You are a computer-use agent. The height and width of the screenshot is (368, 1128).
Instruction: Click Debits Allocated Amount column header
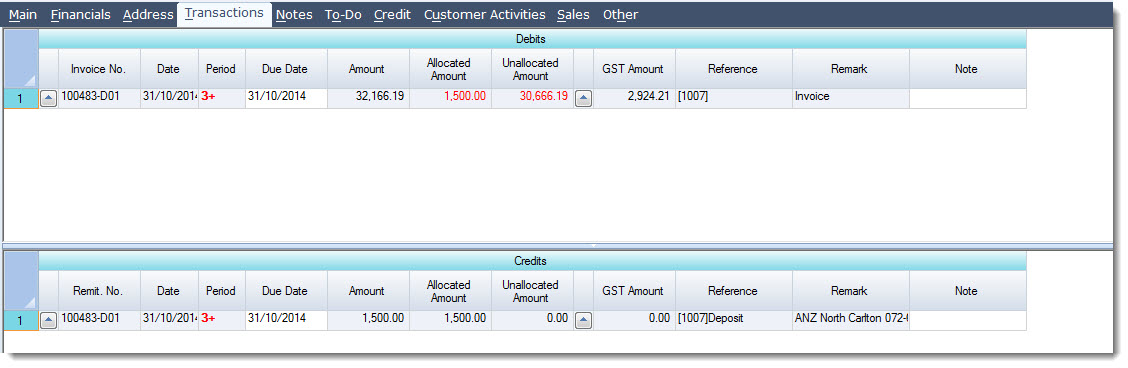coord(450,69)
